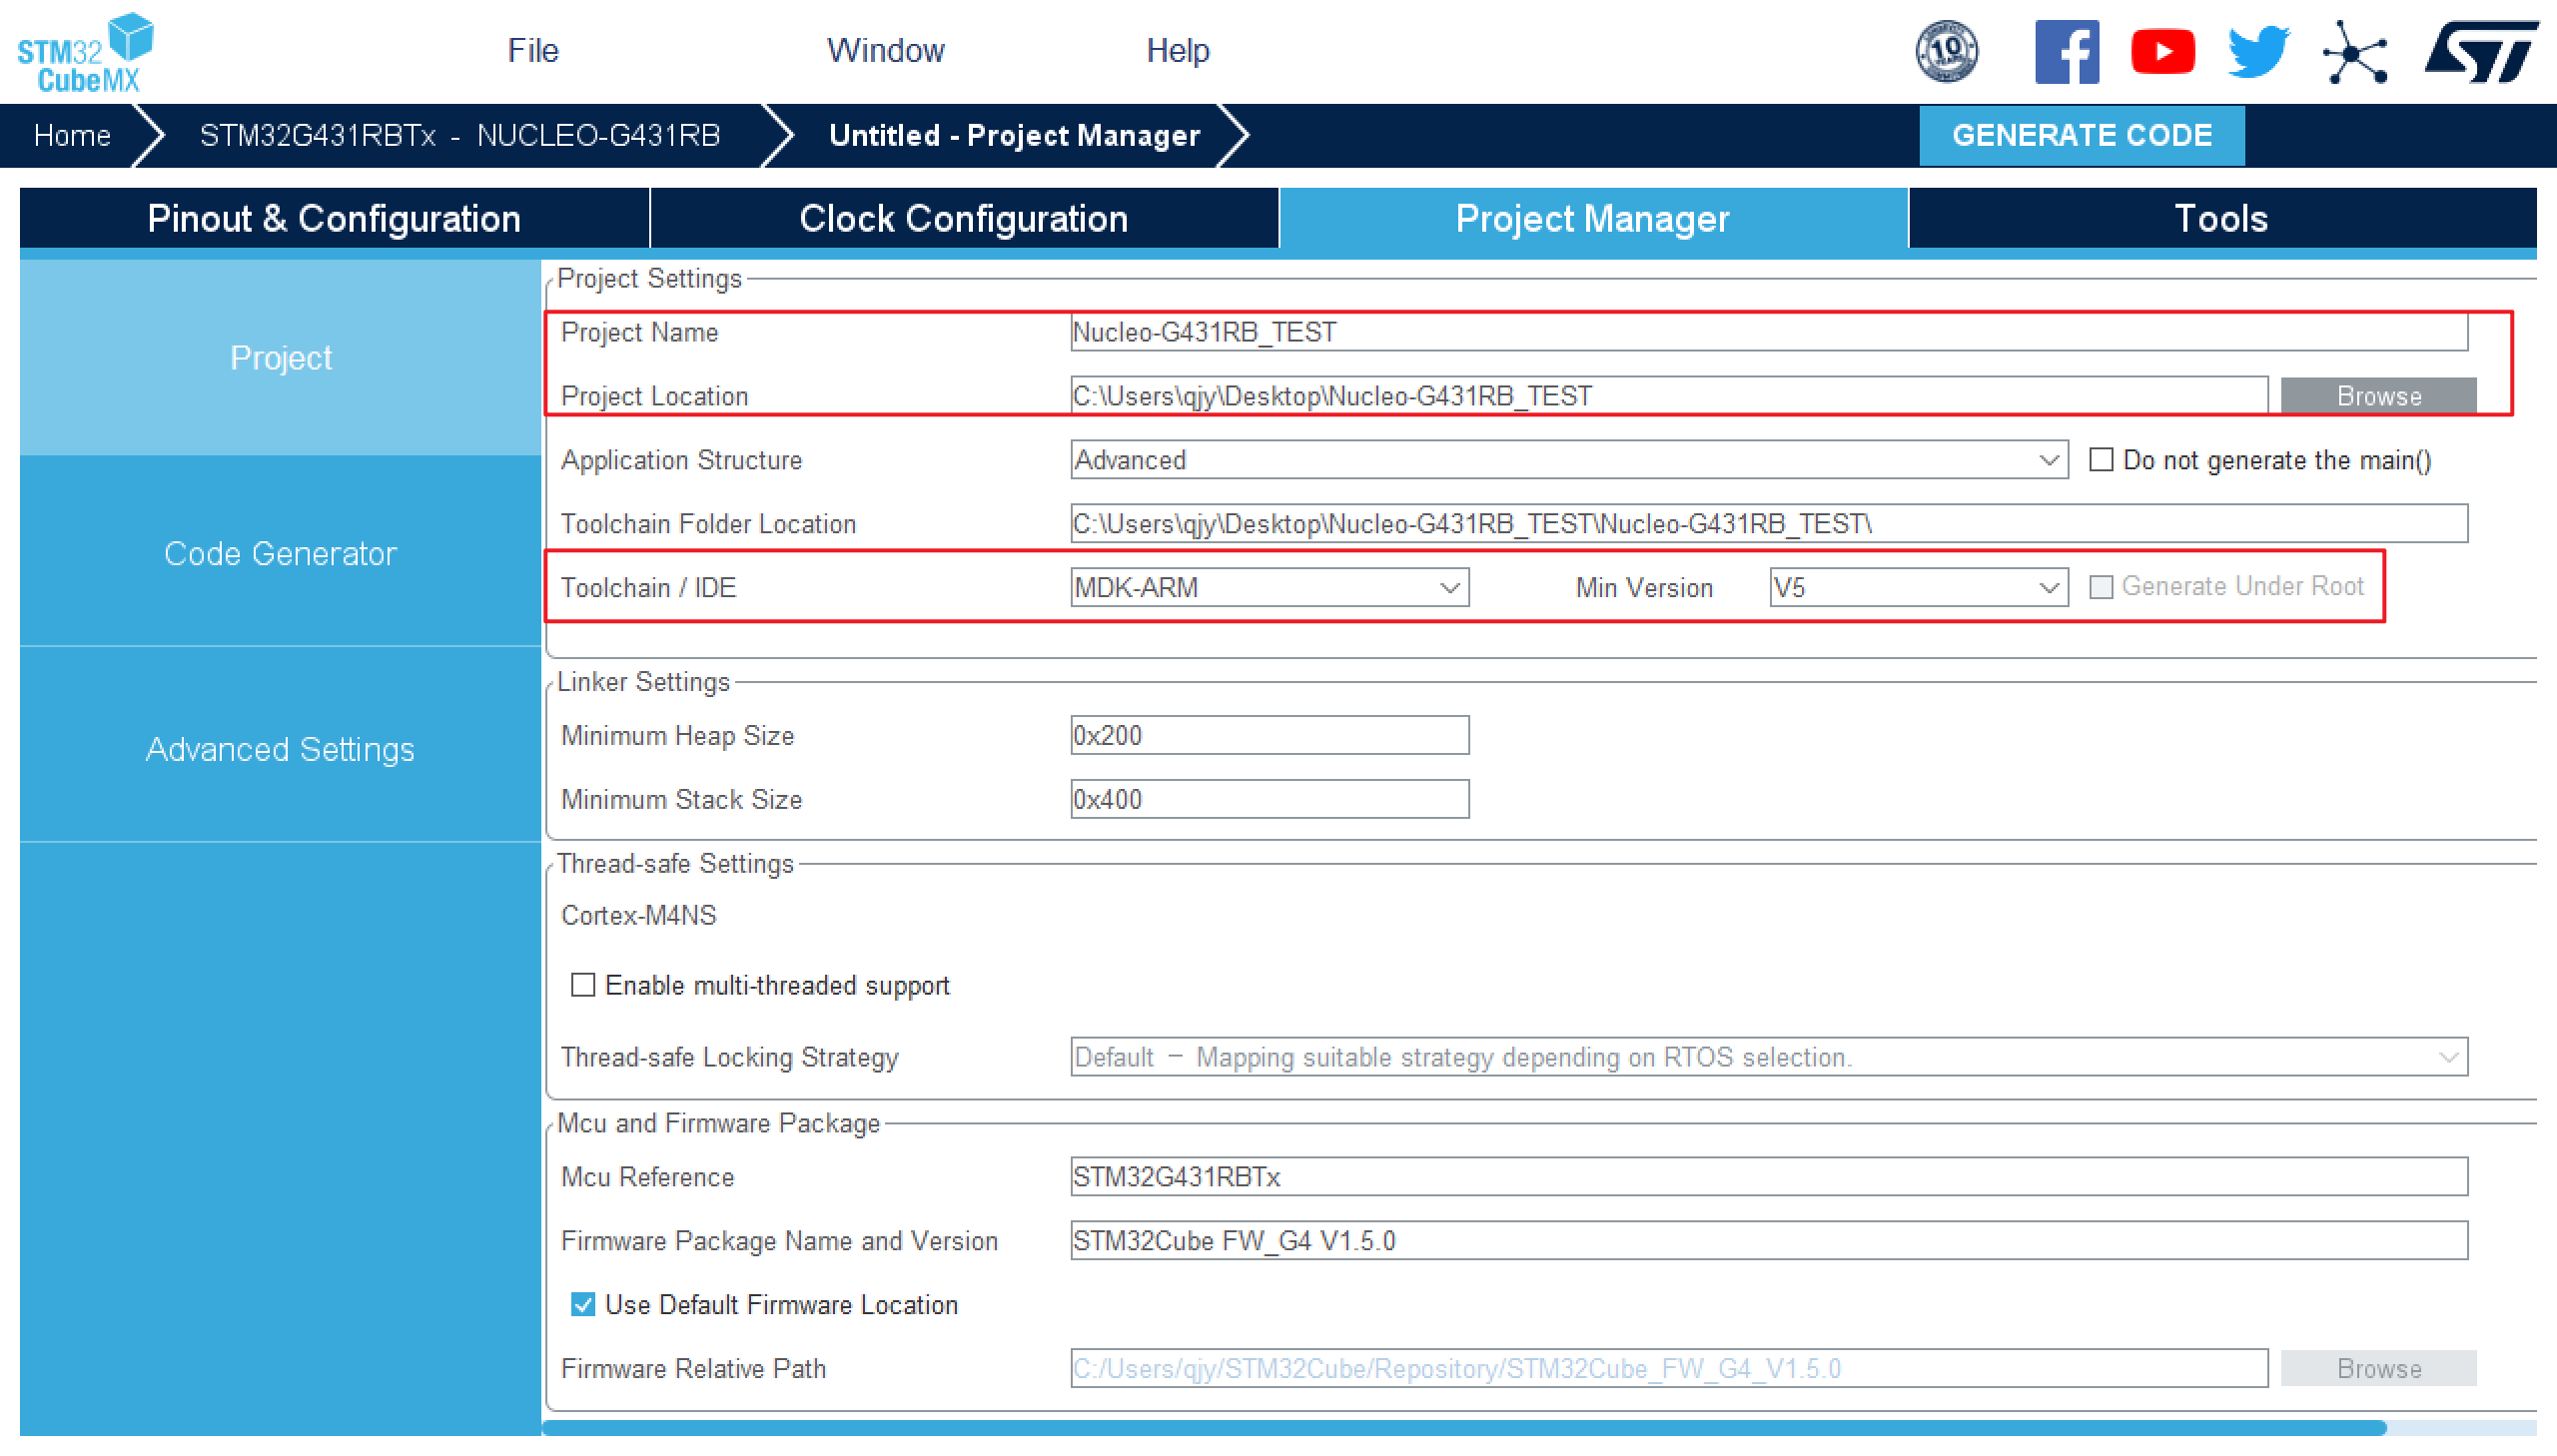2557x1456 pixels.
Task: Click the Minimum Stack Size field
Action: 1269,799
